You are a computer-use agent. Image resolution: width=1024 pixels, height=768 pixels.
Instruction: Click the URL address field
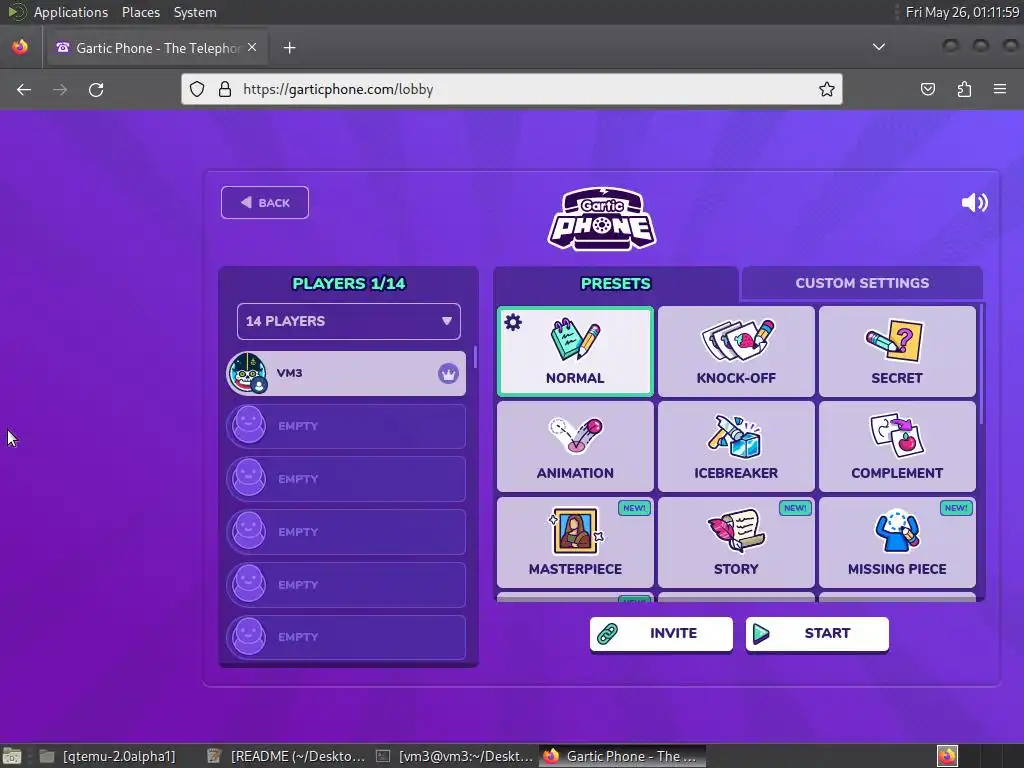512,89
